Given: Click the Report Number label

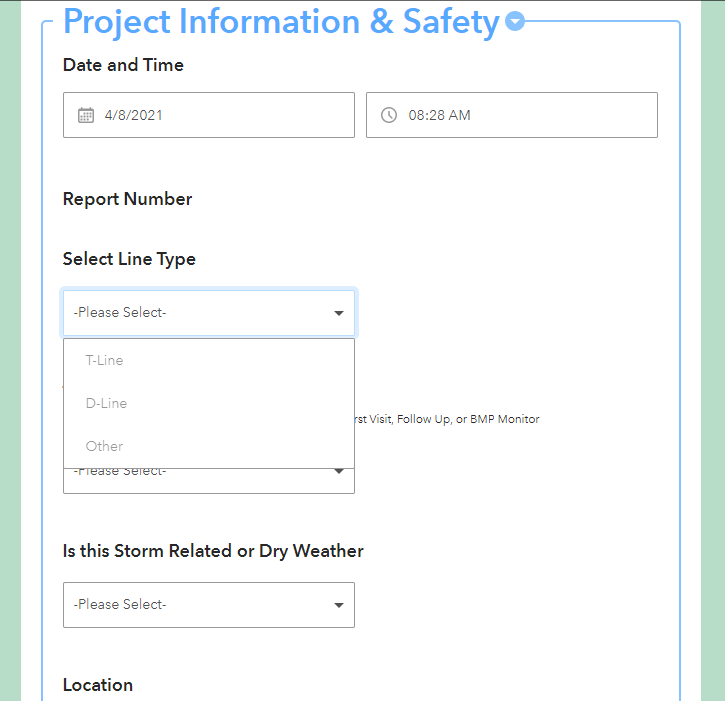Looking at the screenshot, I should coord(127,199).
